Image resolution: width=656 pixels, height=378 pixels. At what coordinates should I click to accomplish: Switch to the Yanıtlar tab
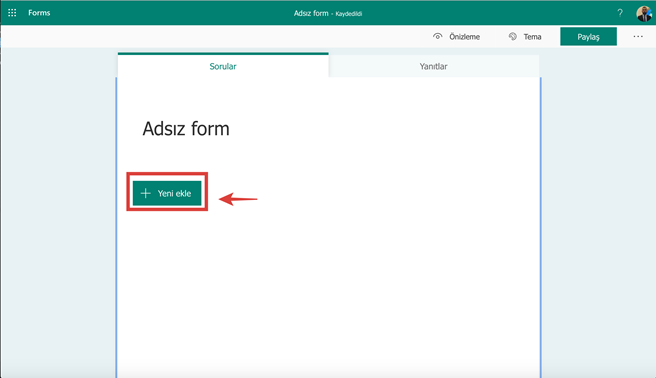tap(433, 66)
